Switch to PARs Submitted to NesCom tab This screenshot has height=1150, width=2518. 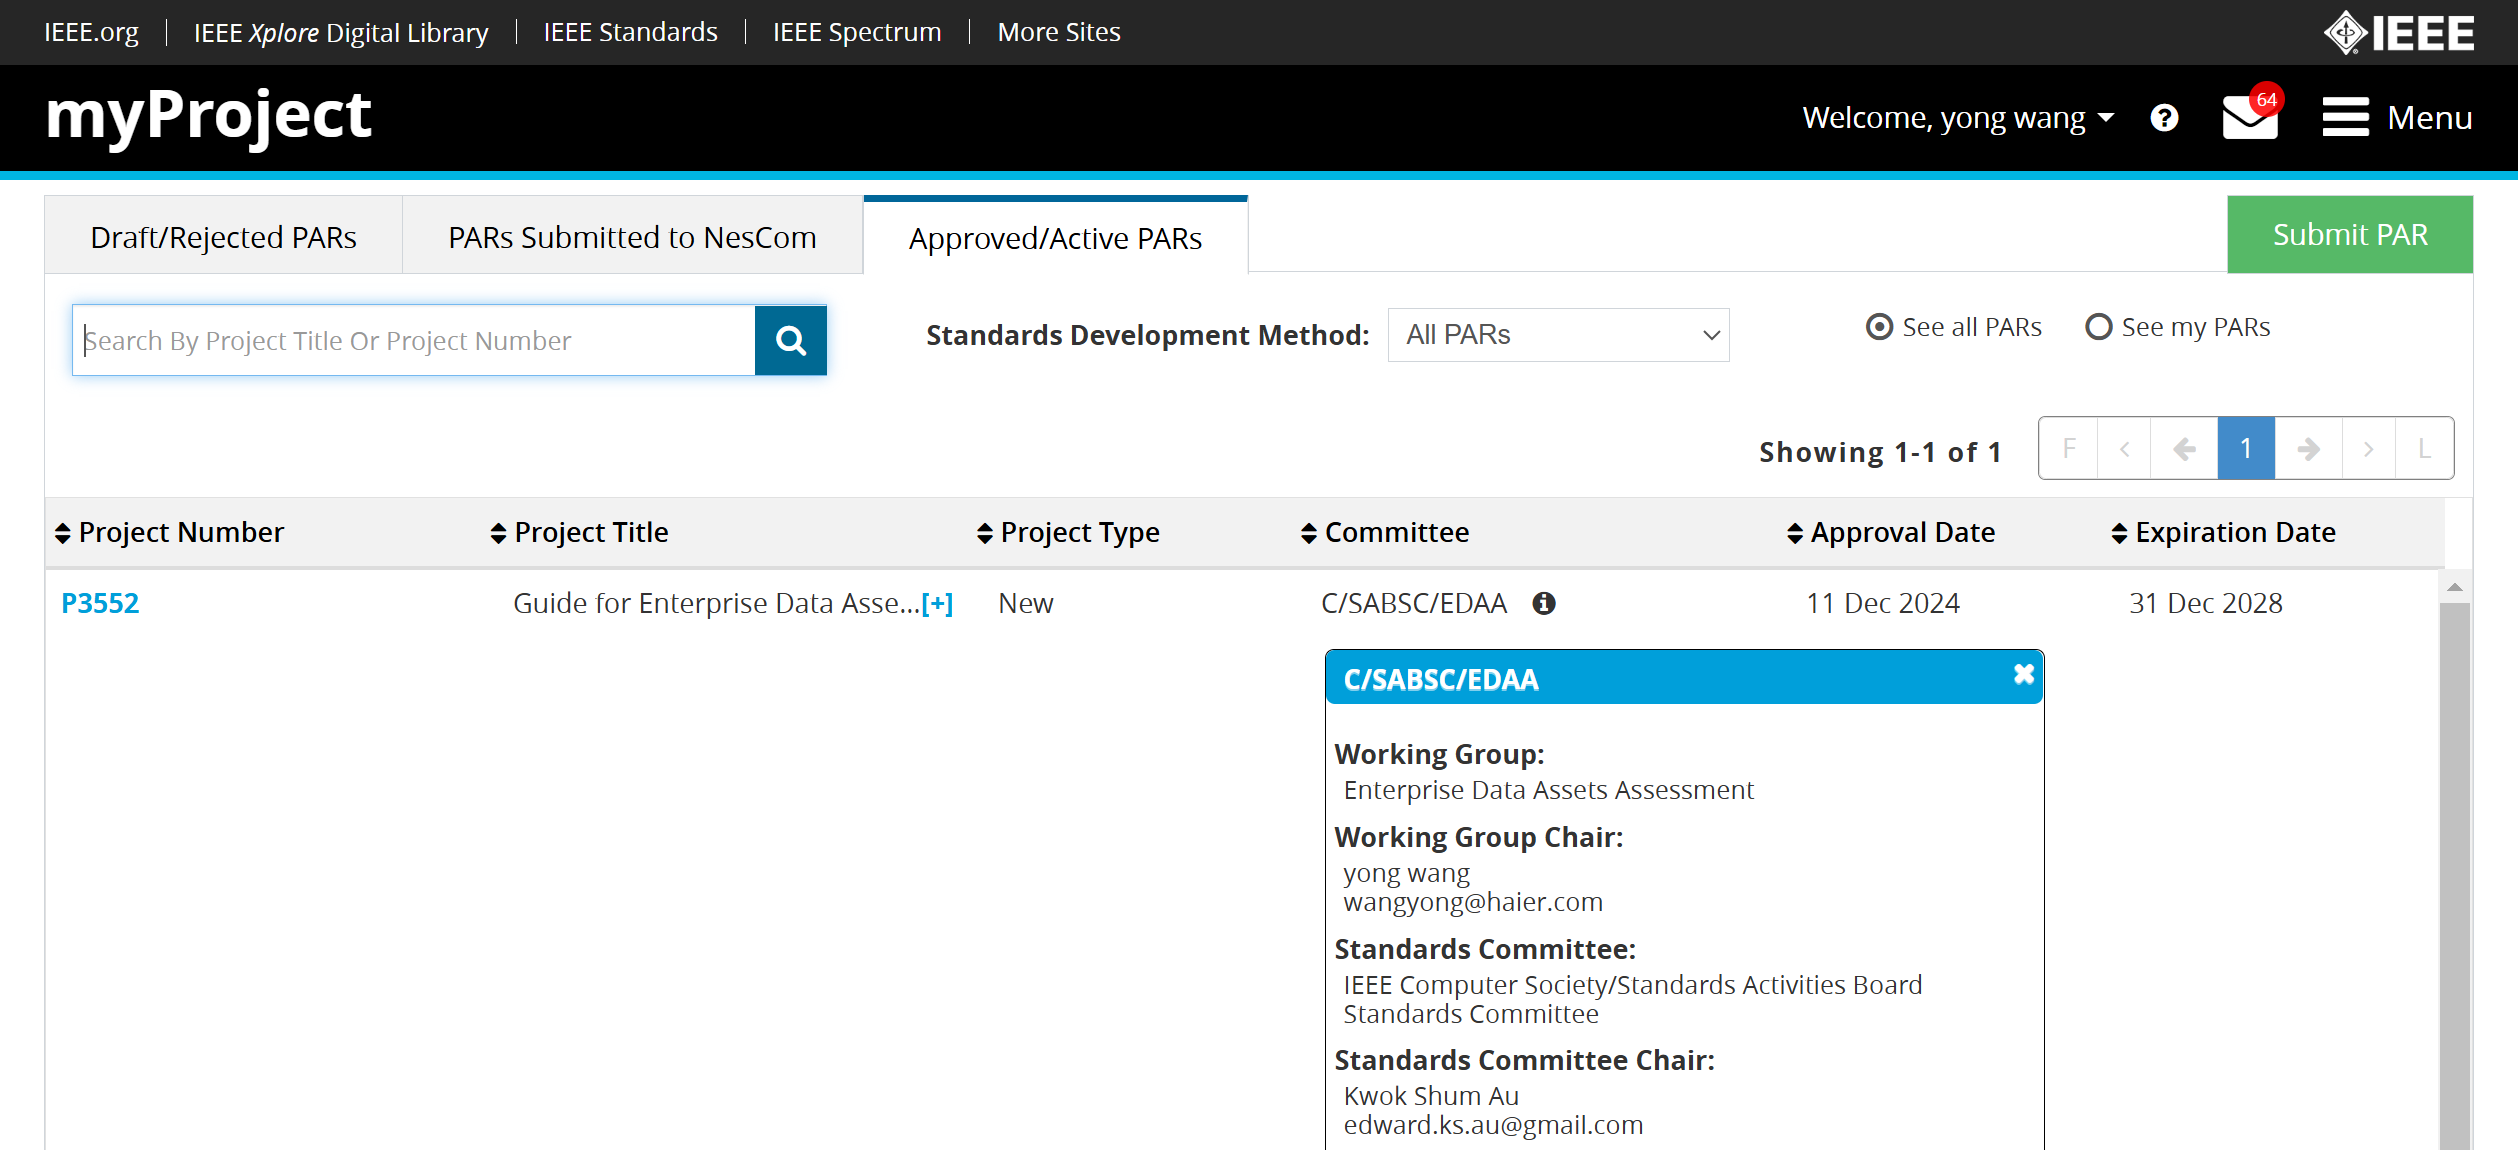tap(632, 237)
